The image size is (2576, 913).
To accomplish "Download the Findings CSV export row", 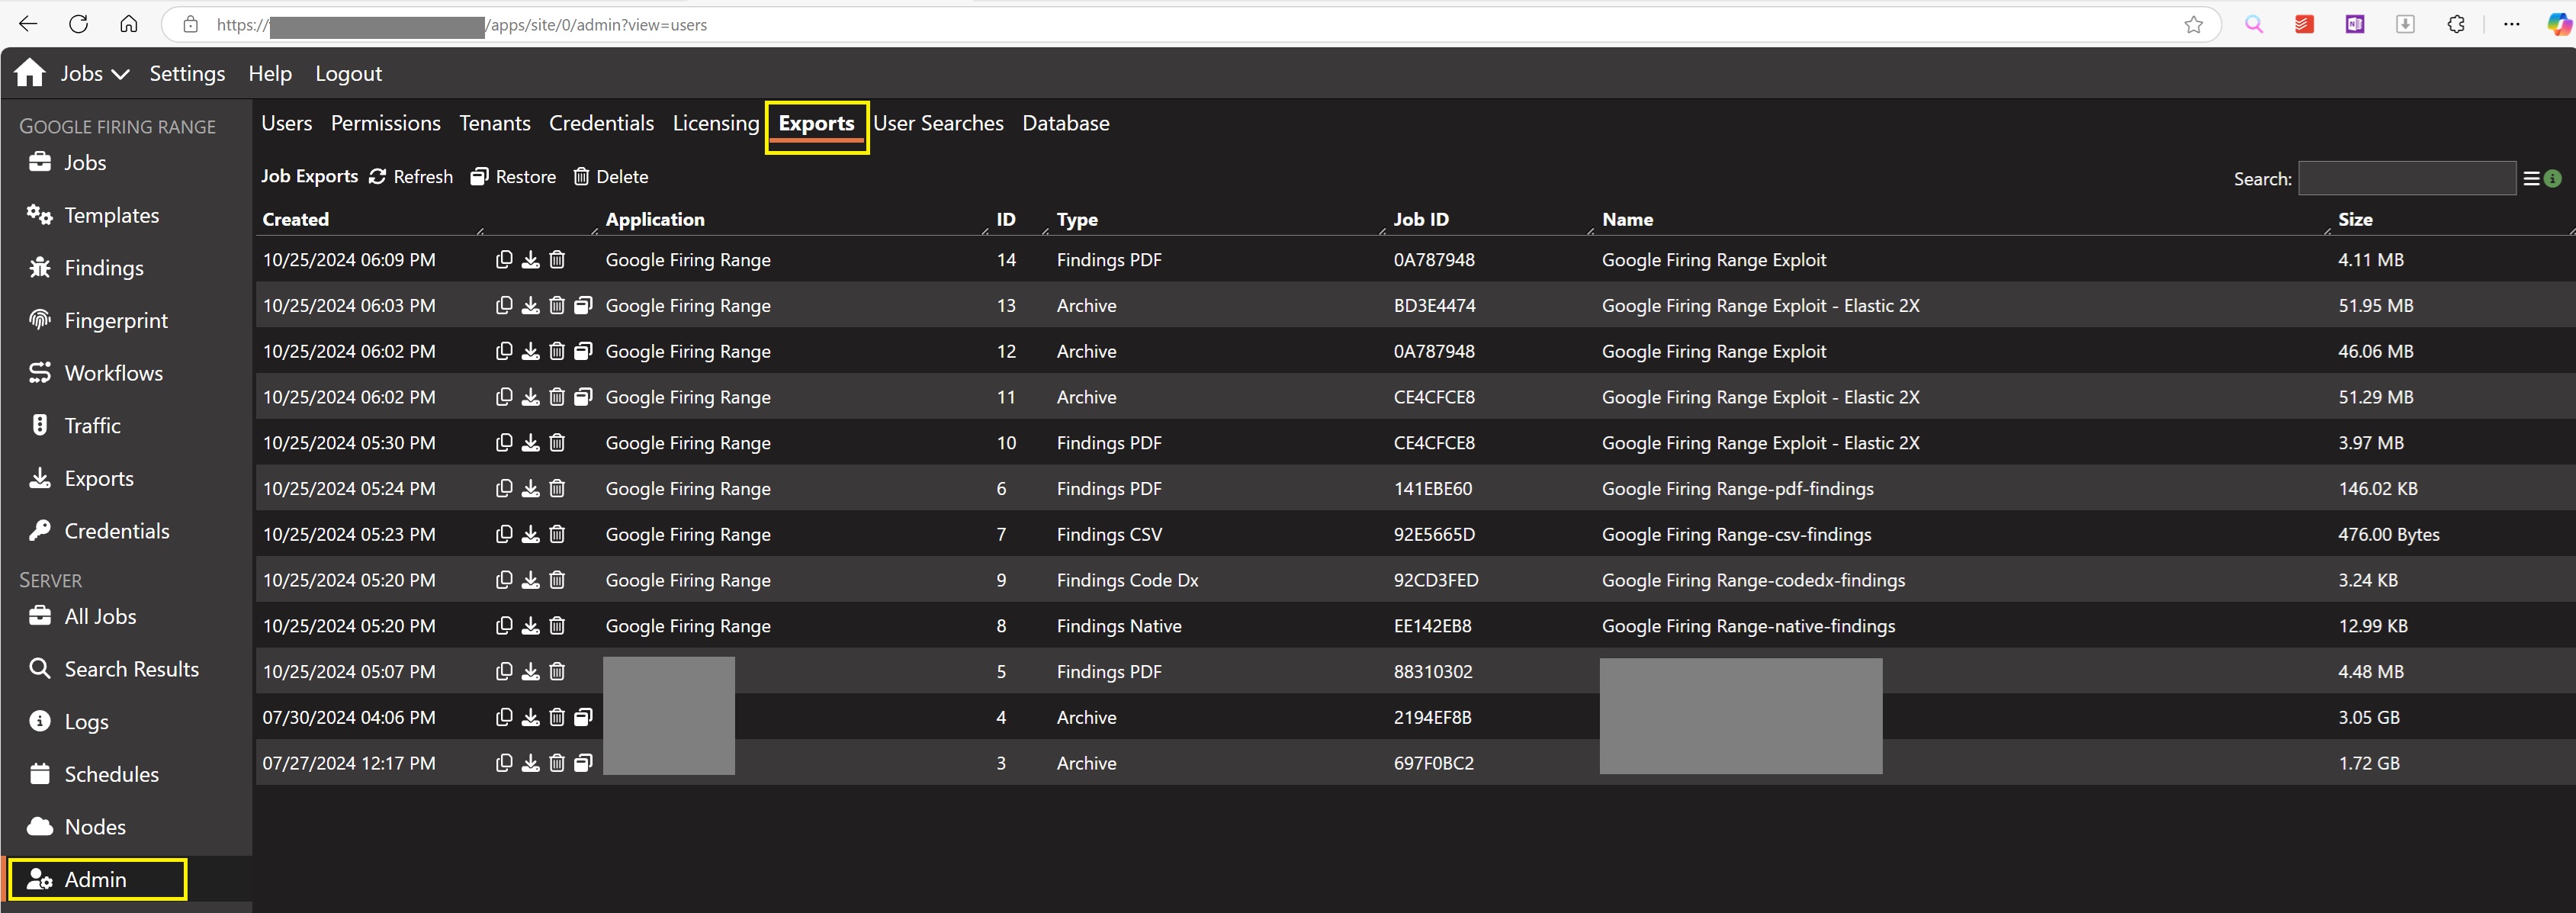I will 530,535.
